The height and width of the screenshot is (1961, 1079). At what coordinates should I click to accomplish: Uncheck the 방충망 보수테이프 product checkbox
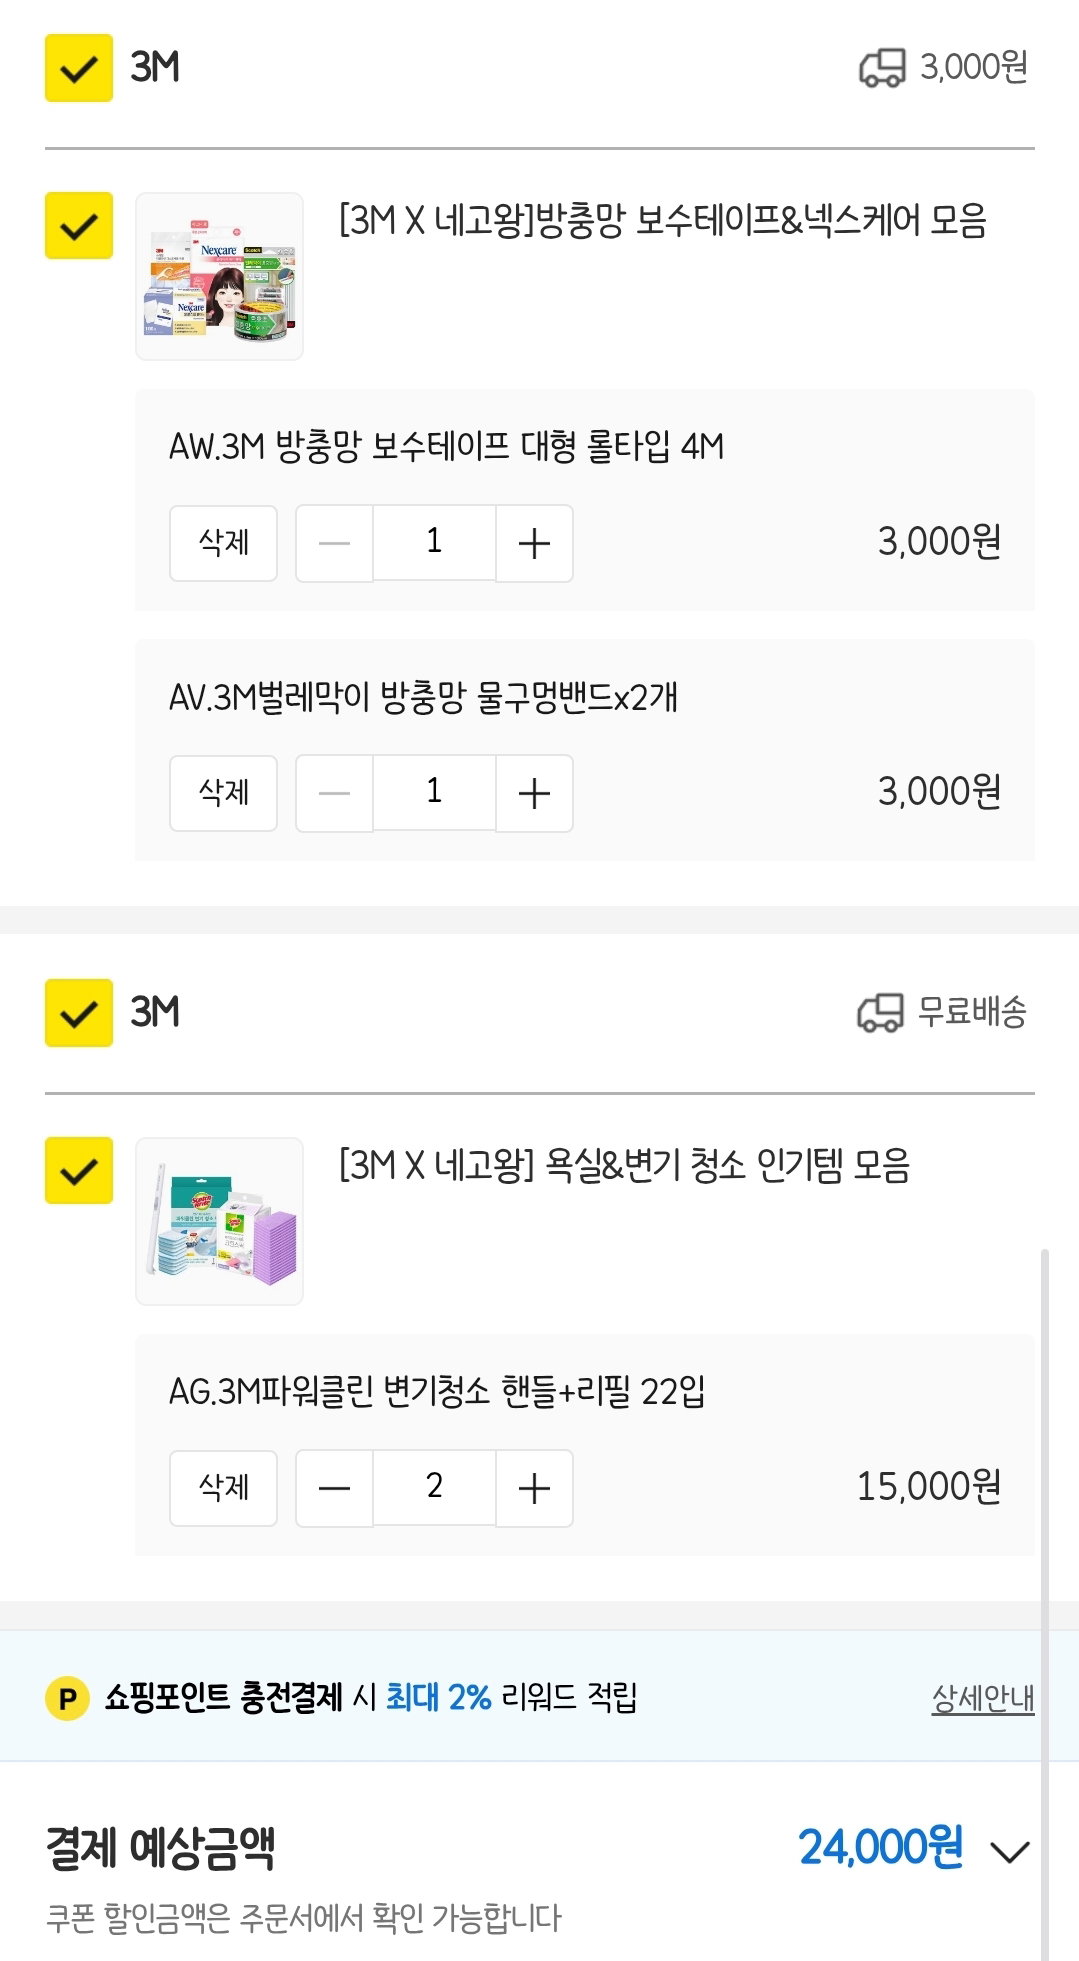79,225
